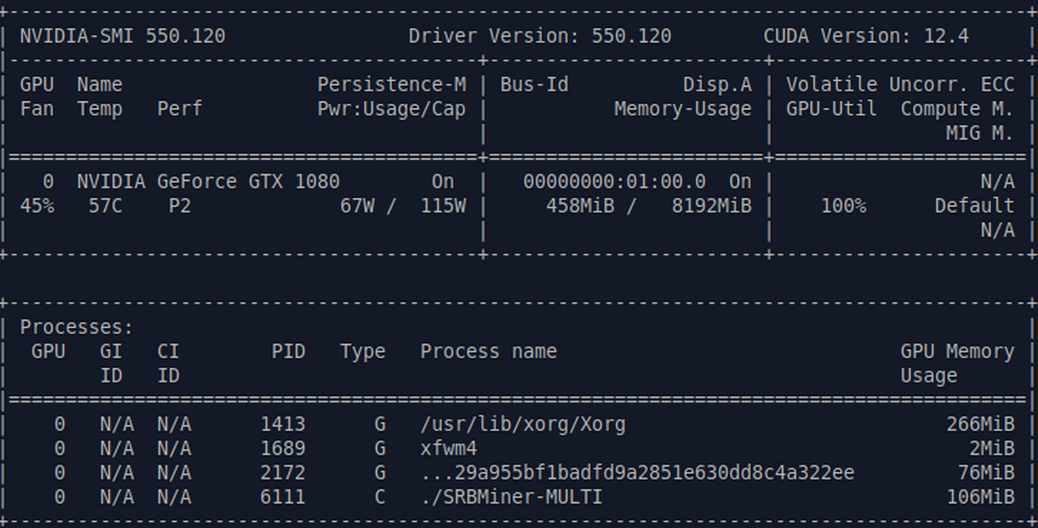Screen dimensions: 1038x528
Task: Click the NVIDIA-SMI 550.120 version text
Action: (122, 36)
